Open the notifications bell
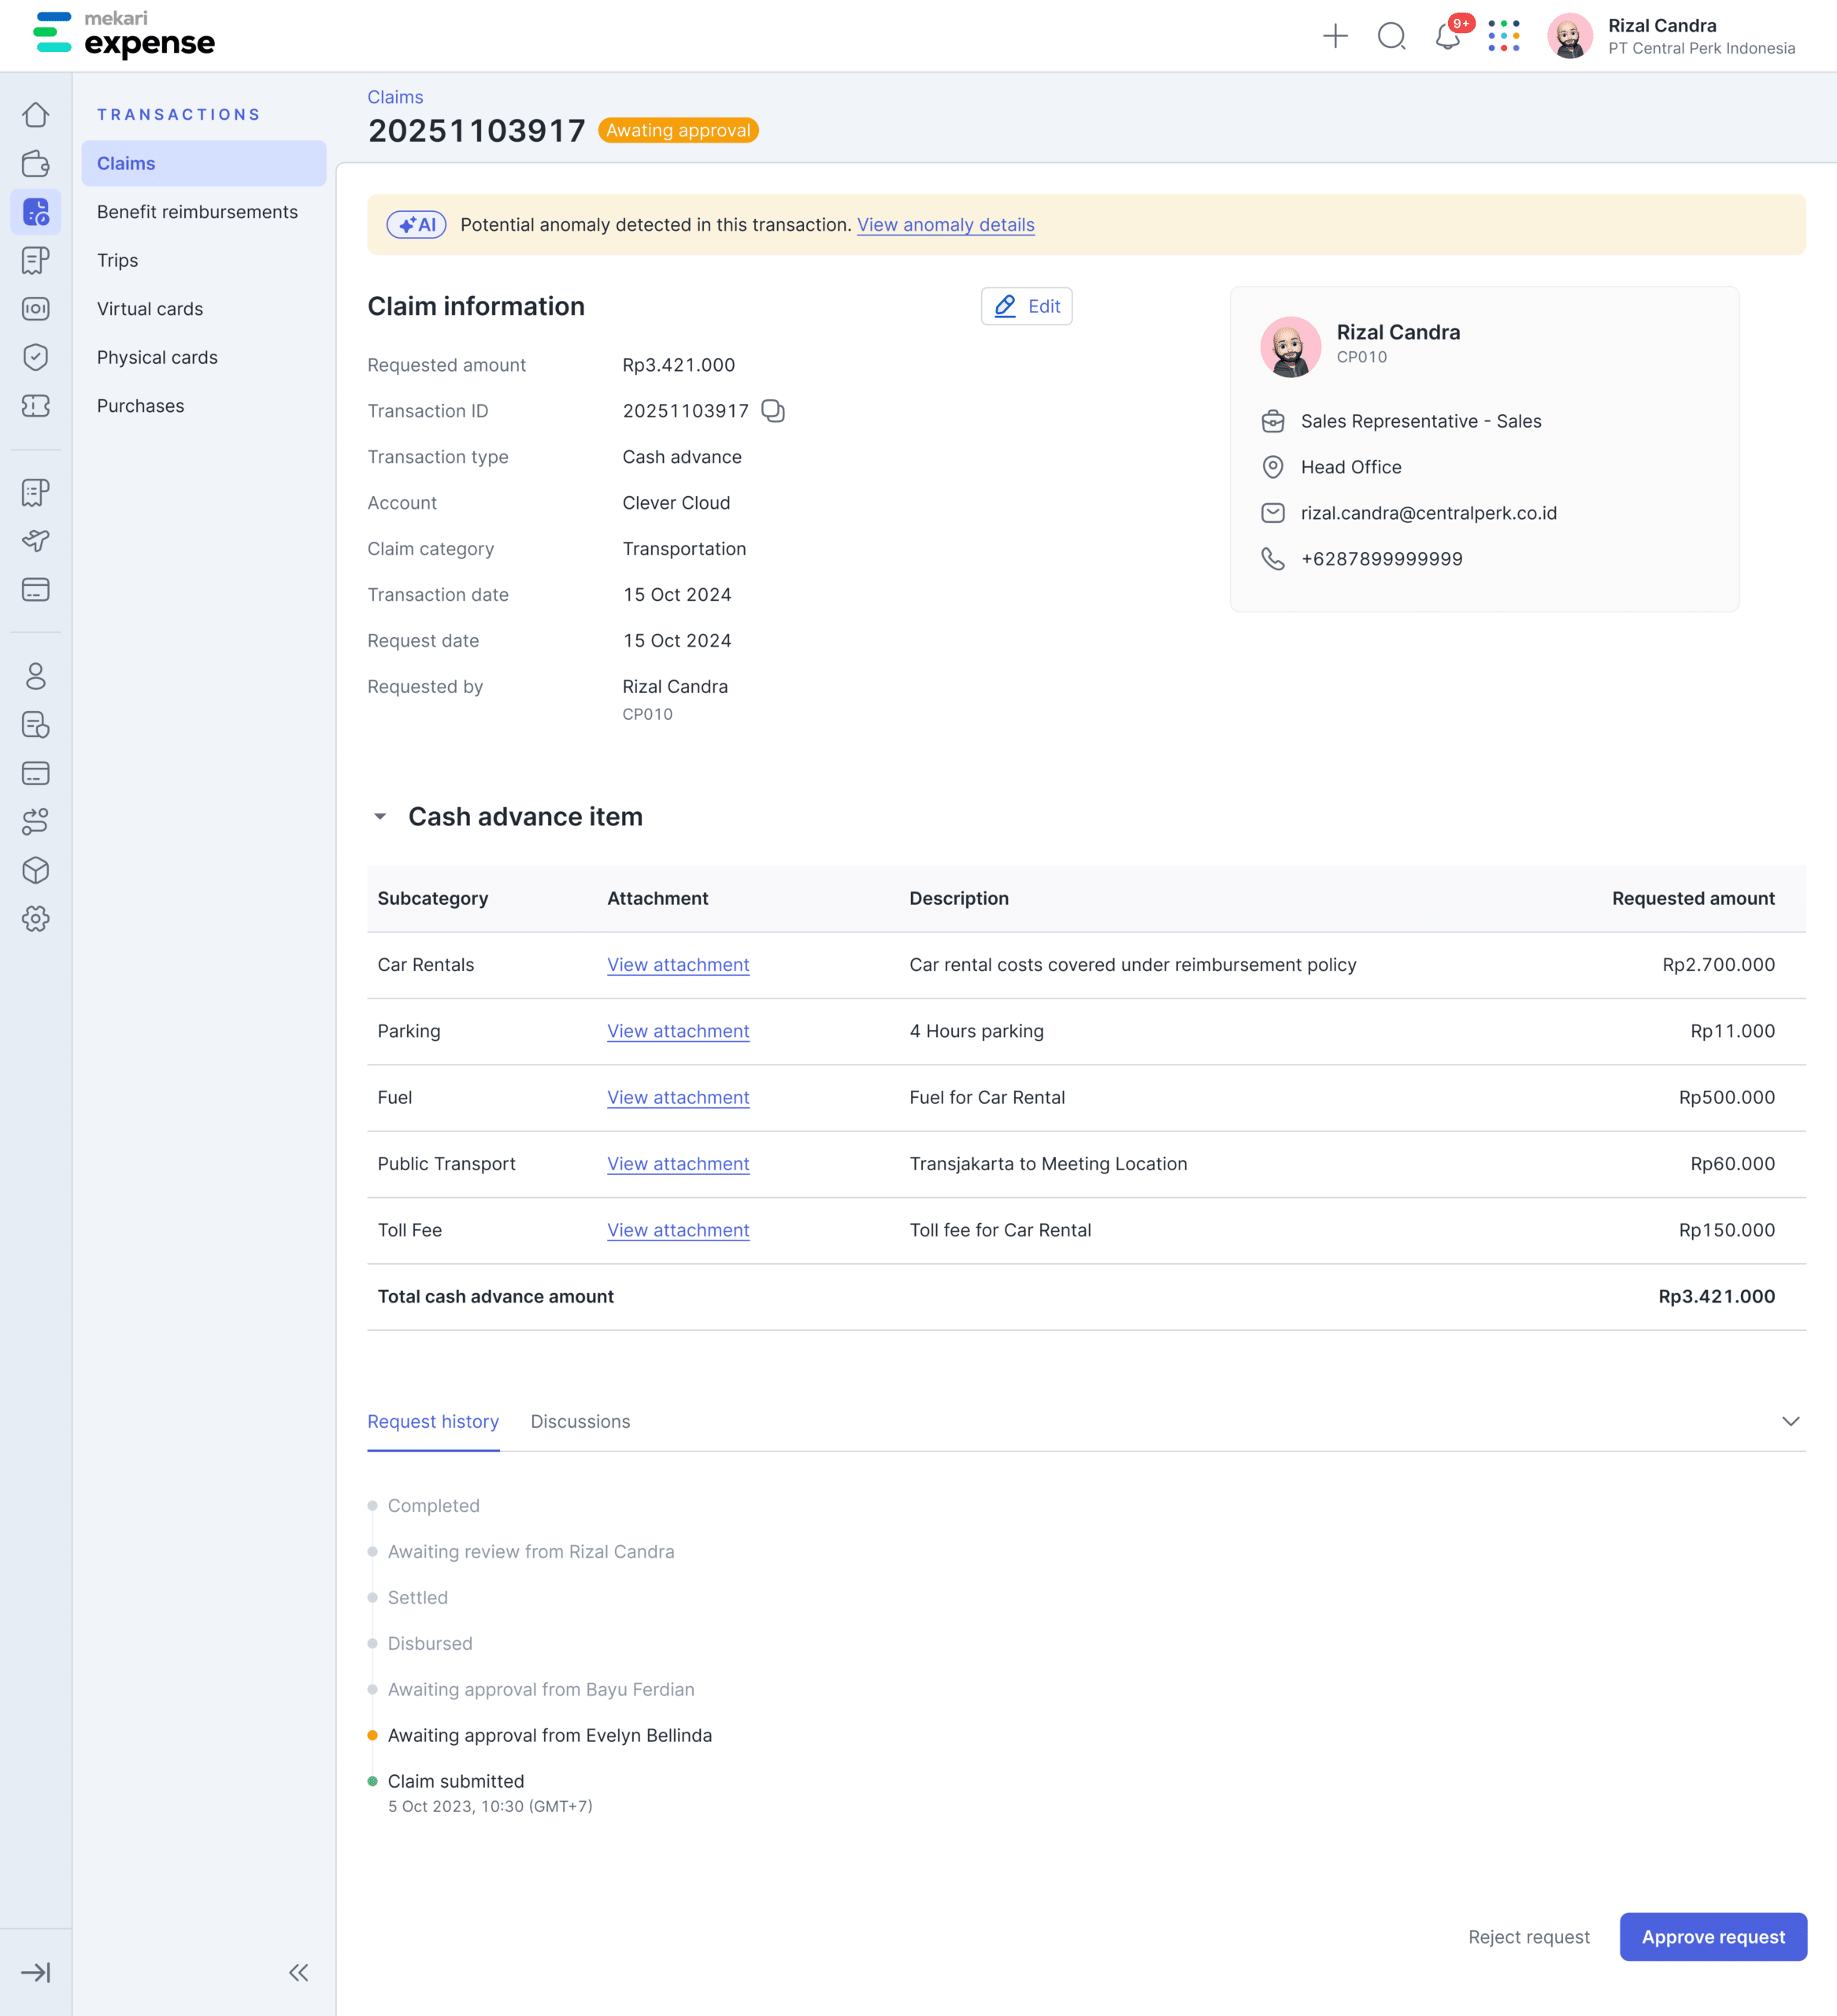This screenshot has width=1837, height=2016. point(1446,37)
